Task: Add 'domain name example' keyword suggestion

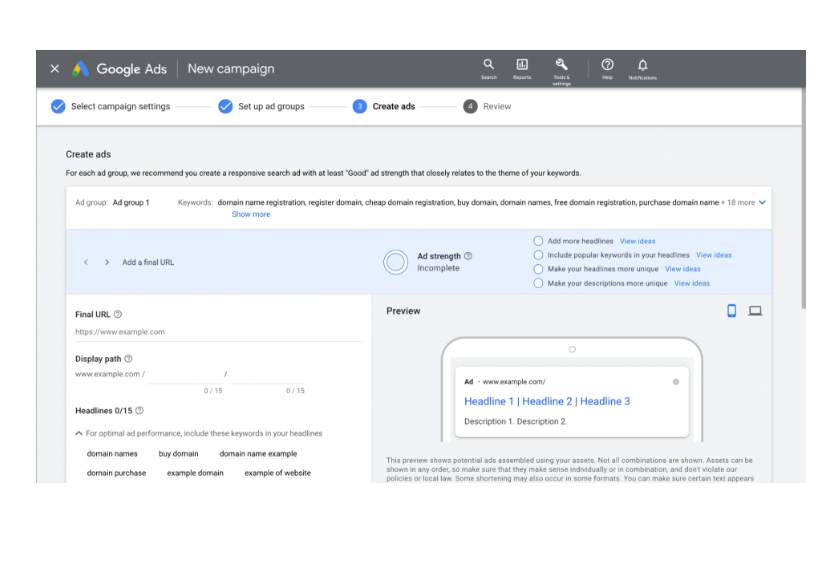Action: tap(258, 454)
